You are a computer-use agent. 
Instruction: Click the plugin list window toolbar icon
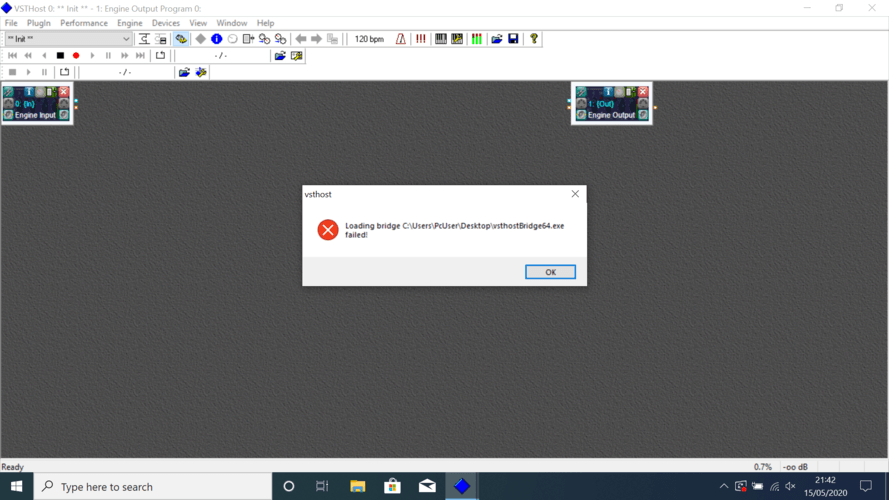tap(161, 39)
